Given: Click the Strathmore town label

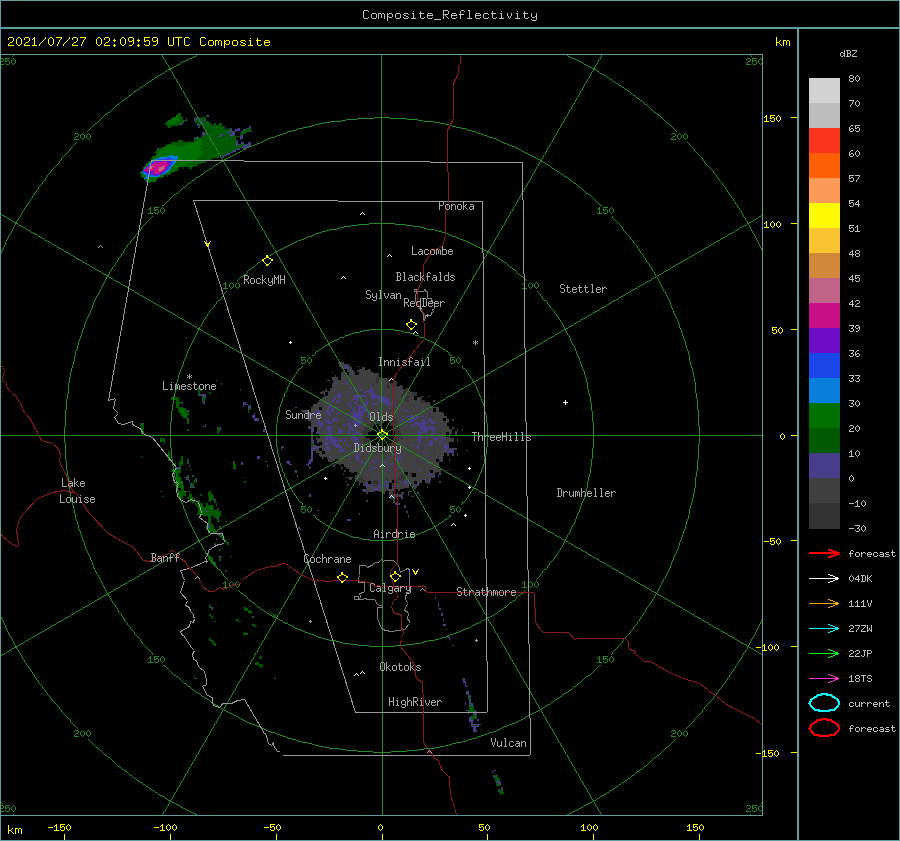Looking at the screenshot, I should click(x=486, y=592).
